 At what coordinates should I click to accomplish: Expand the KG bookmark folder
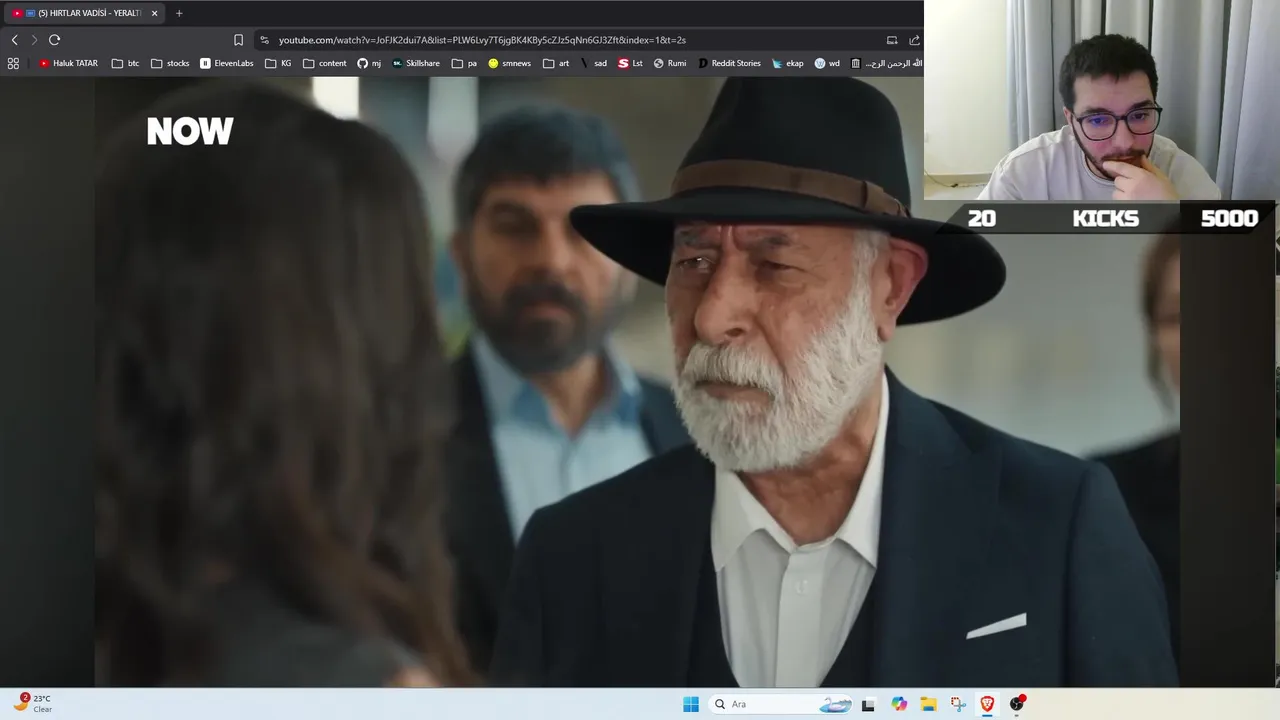[x=279, y=63]
